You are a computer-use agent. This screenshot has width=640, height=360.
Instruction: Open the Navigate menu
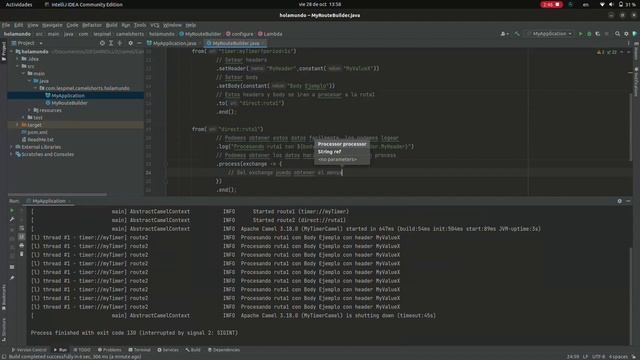52,25
